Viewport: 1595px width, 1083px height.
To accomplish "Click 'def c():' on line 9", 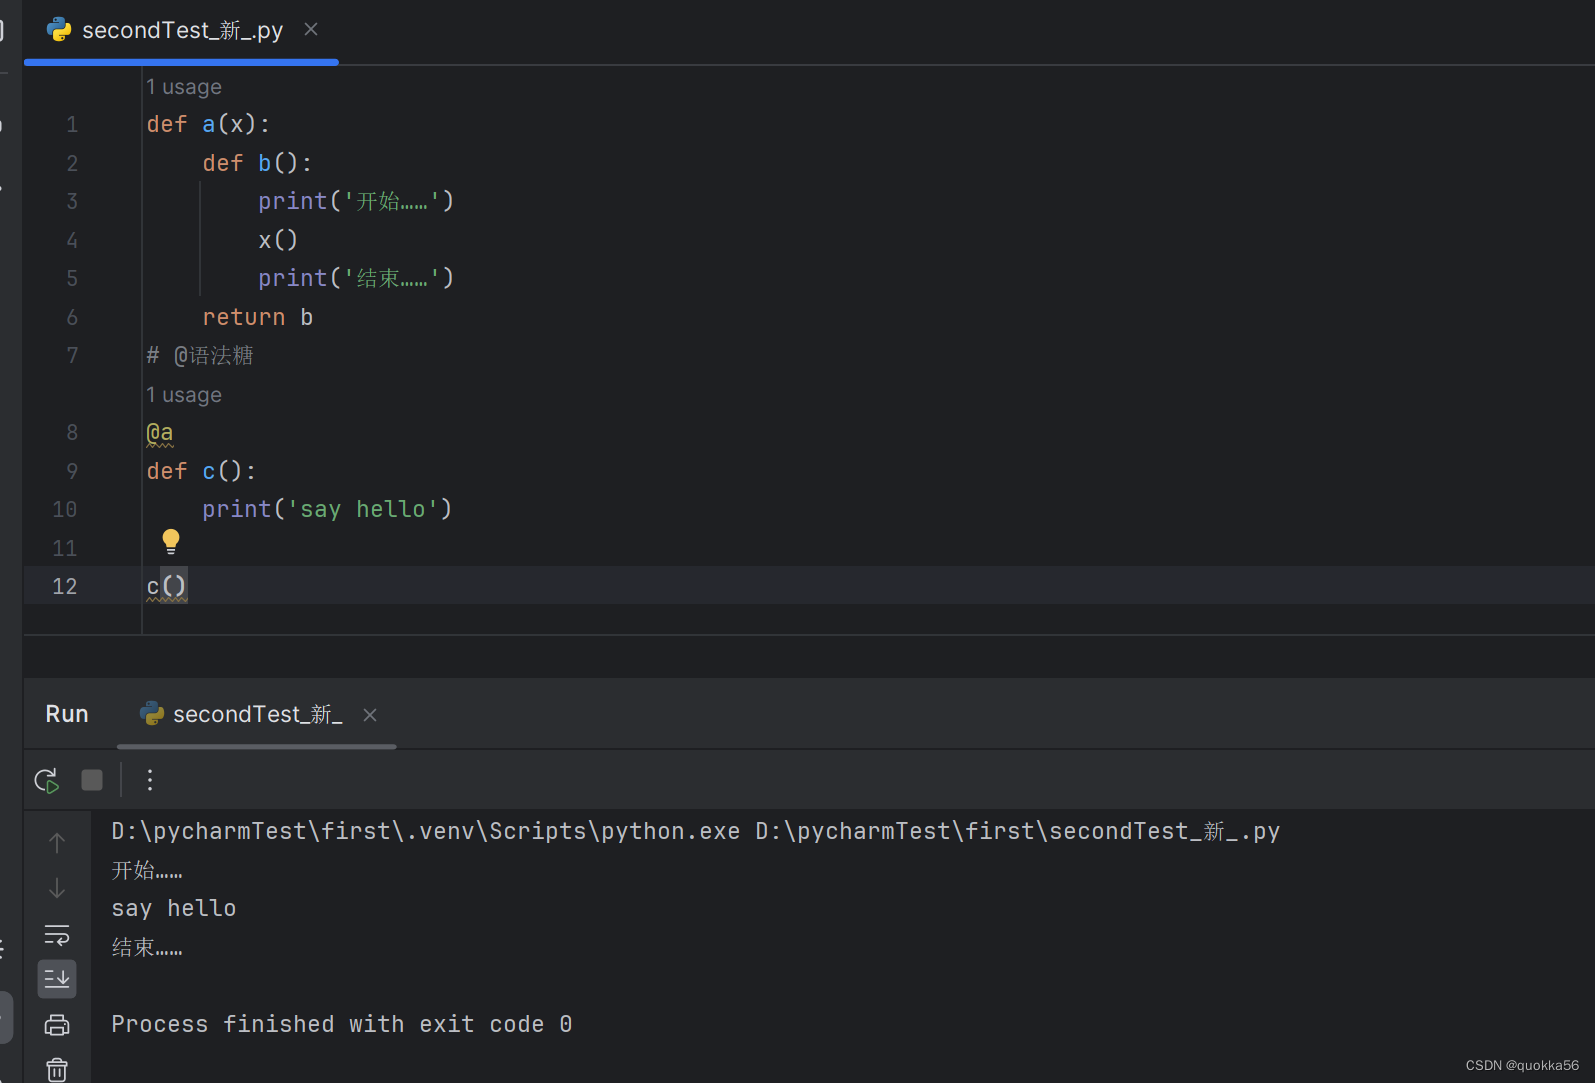I will pyautogui.click(x=201, y=471).
